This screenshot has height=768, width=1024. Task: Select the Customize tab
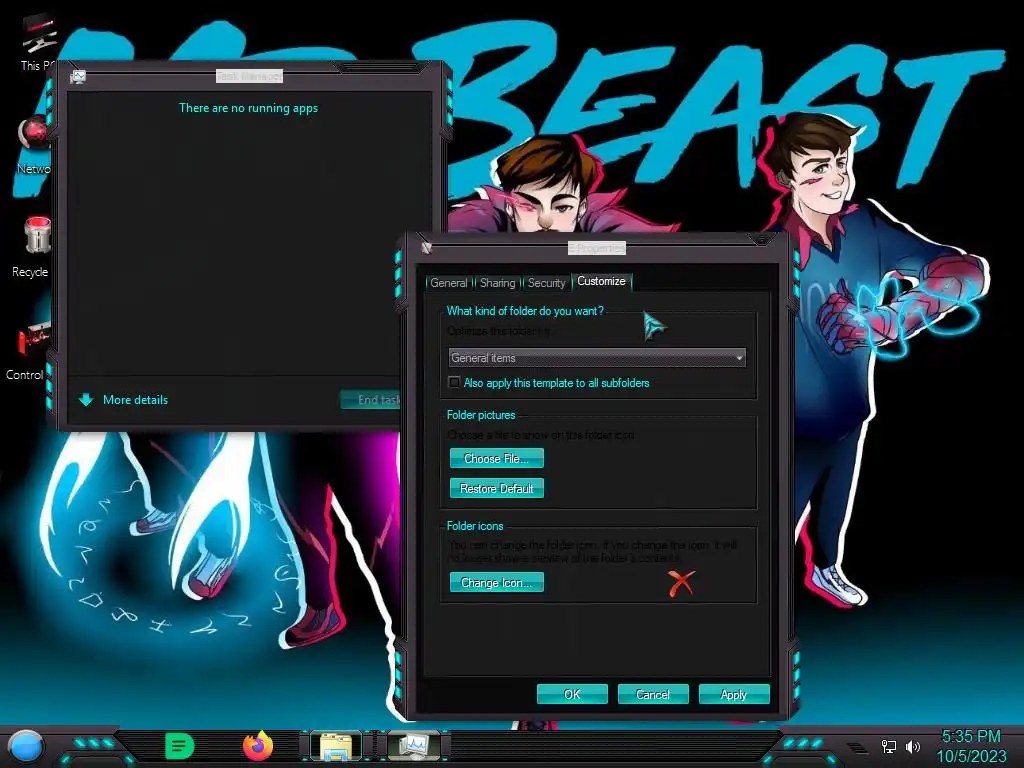[601, 281]
